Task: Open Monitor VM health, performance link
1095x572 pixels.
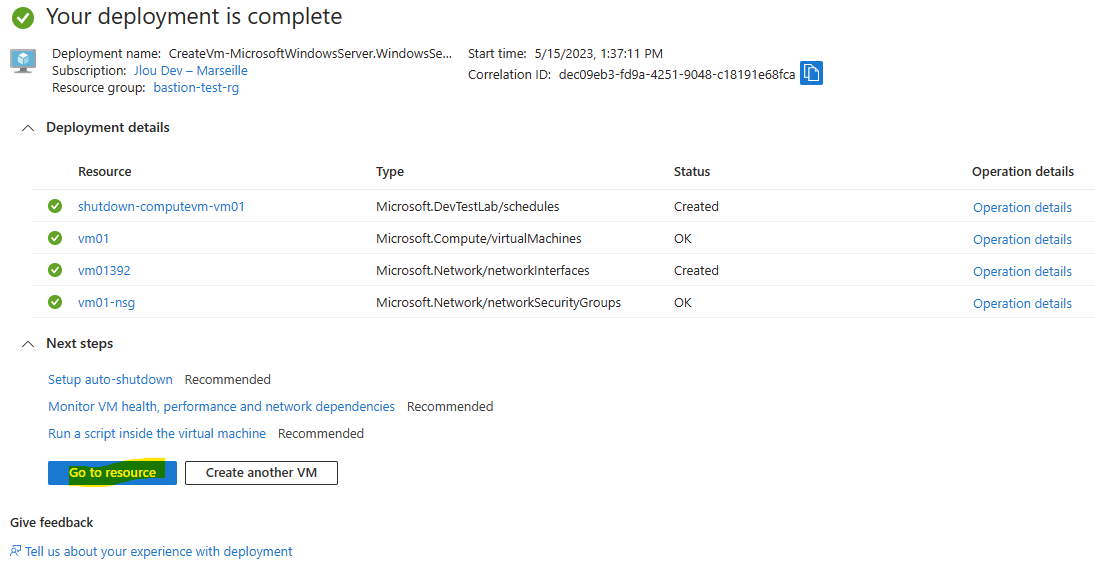Action: 221,406
